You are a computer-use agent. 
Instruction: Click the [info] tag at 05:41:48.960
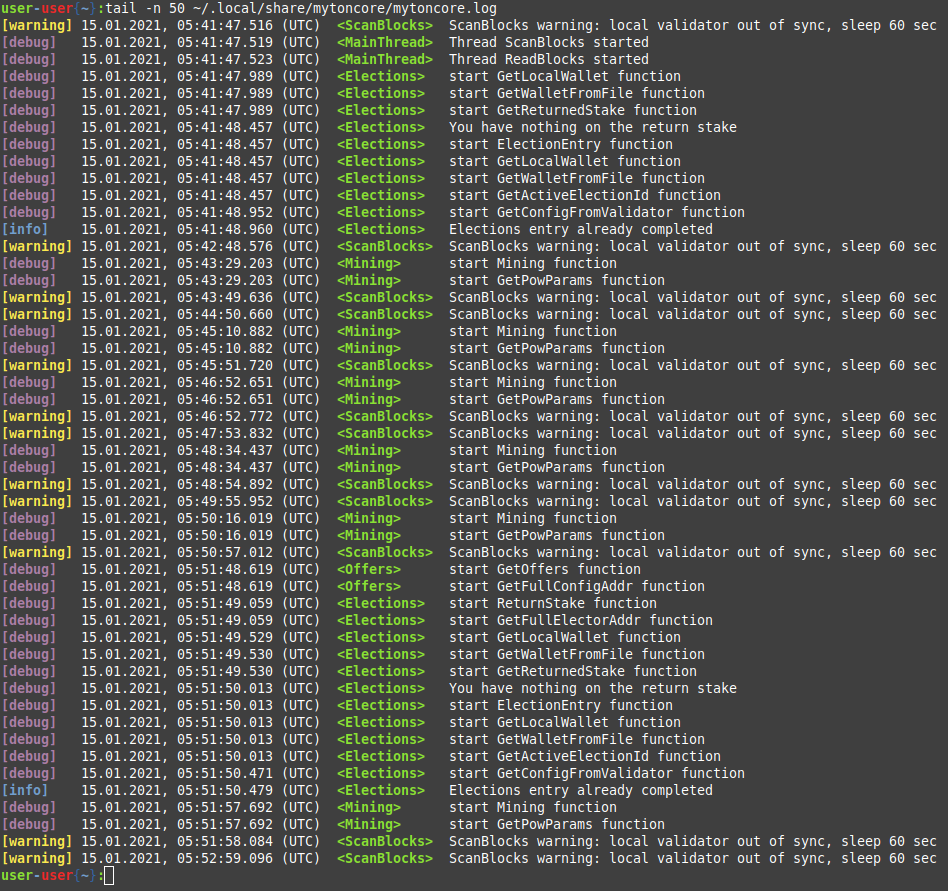[x=24, y=229]
